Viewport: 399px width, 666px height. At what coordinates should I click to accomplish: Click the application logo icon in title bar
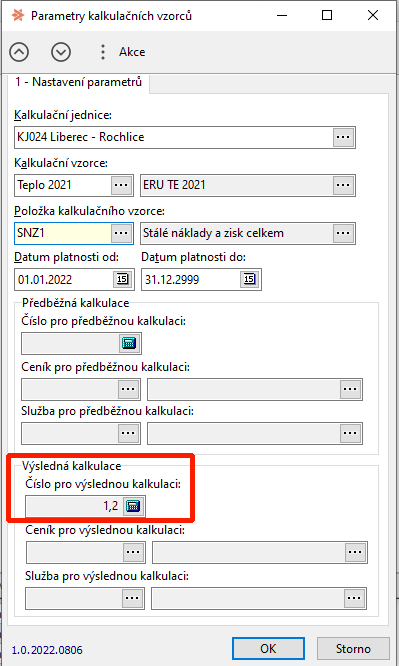point(18,15)
